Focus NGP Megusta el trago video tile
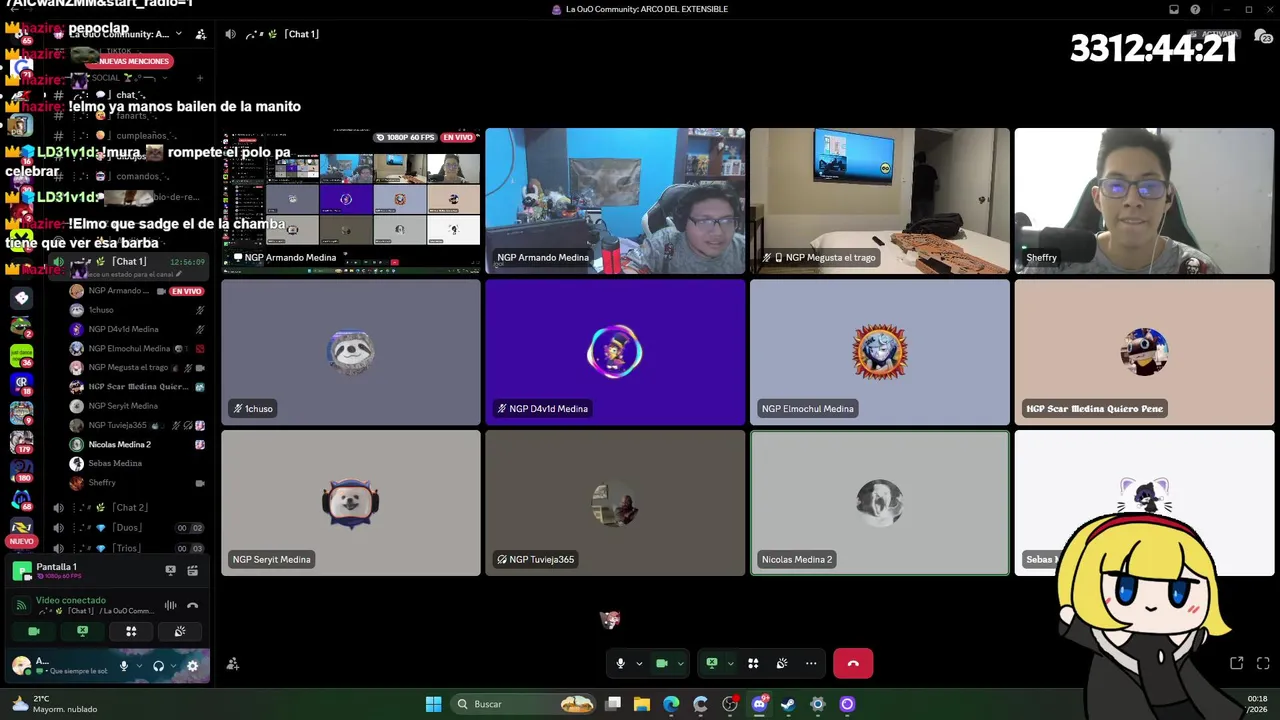This screenshot has width=1280, height=720. (x=880, y=200)
